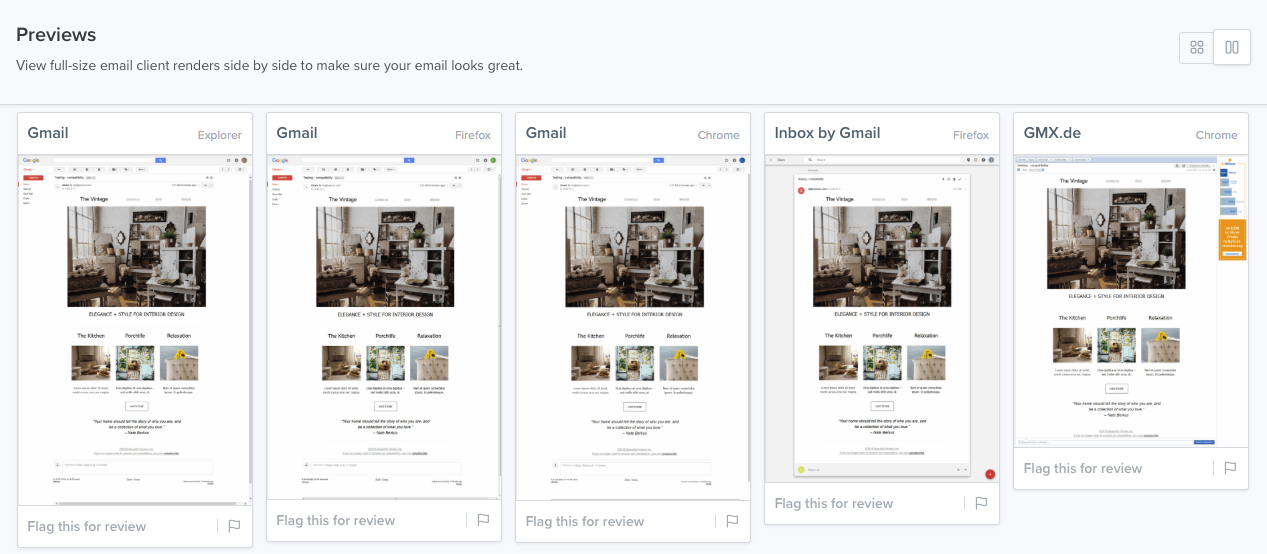Click the Gmail title on the Firefox card

(297, 133)
